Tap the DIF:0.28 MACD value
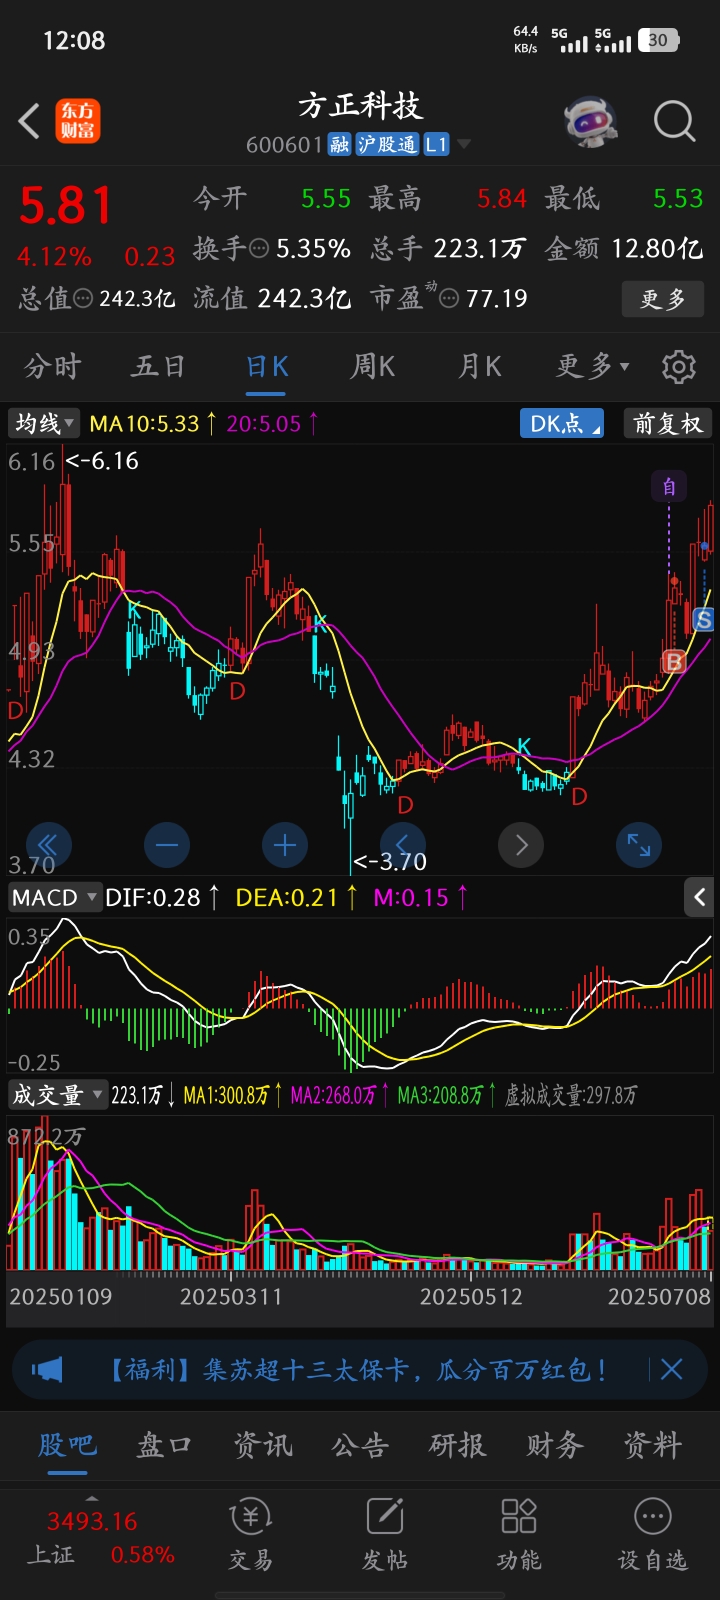The height and width of the screenshot is (1600, 720). pyautogui.click(x=153, y=898)
